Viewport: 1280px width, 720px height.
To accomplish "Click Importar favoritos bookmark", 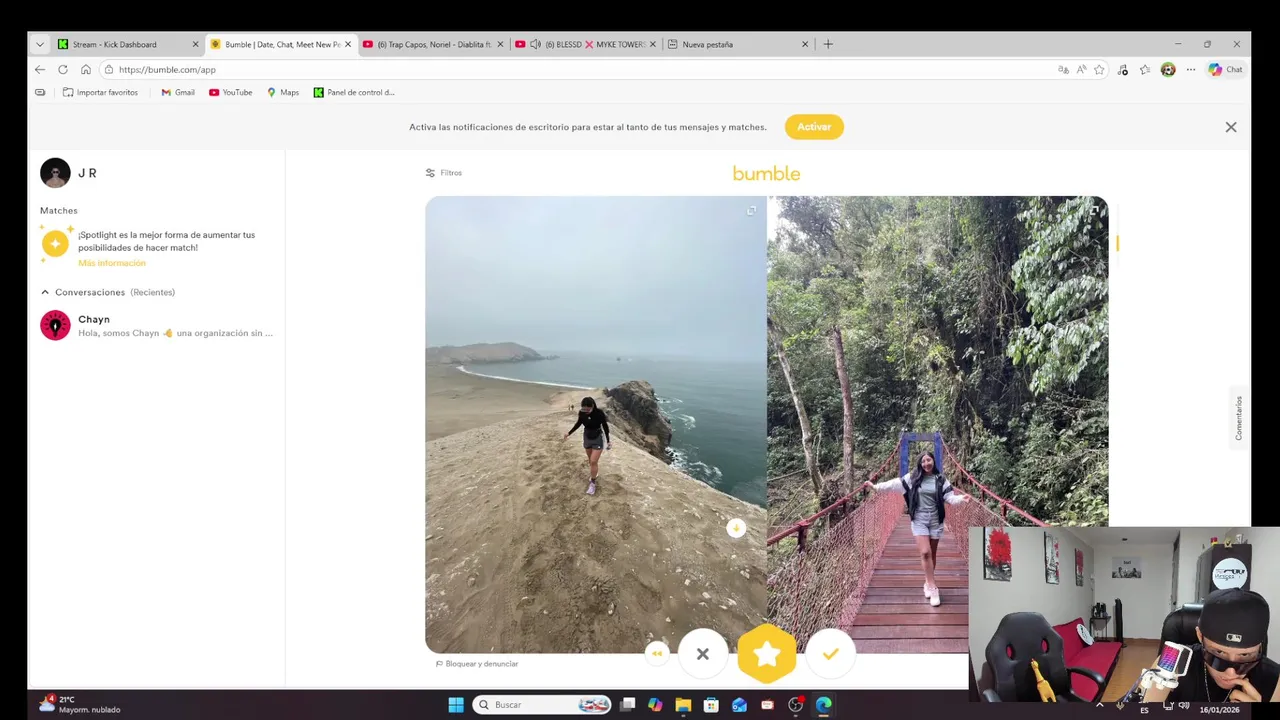I will [100, 92].
